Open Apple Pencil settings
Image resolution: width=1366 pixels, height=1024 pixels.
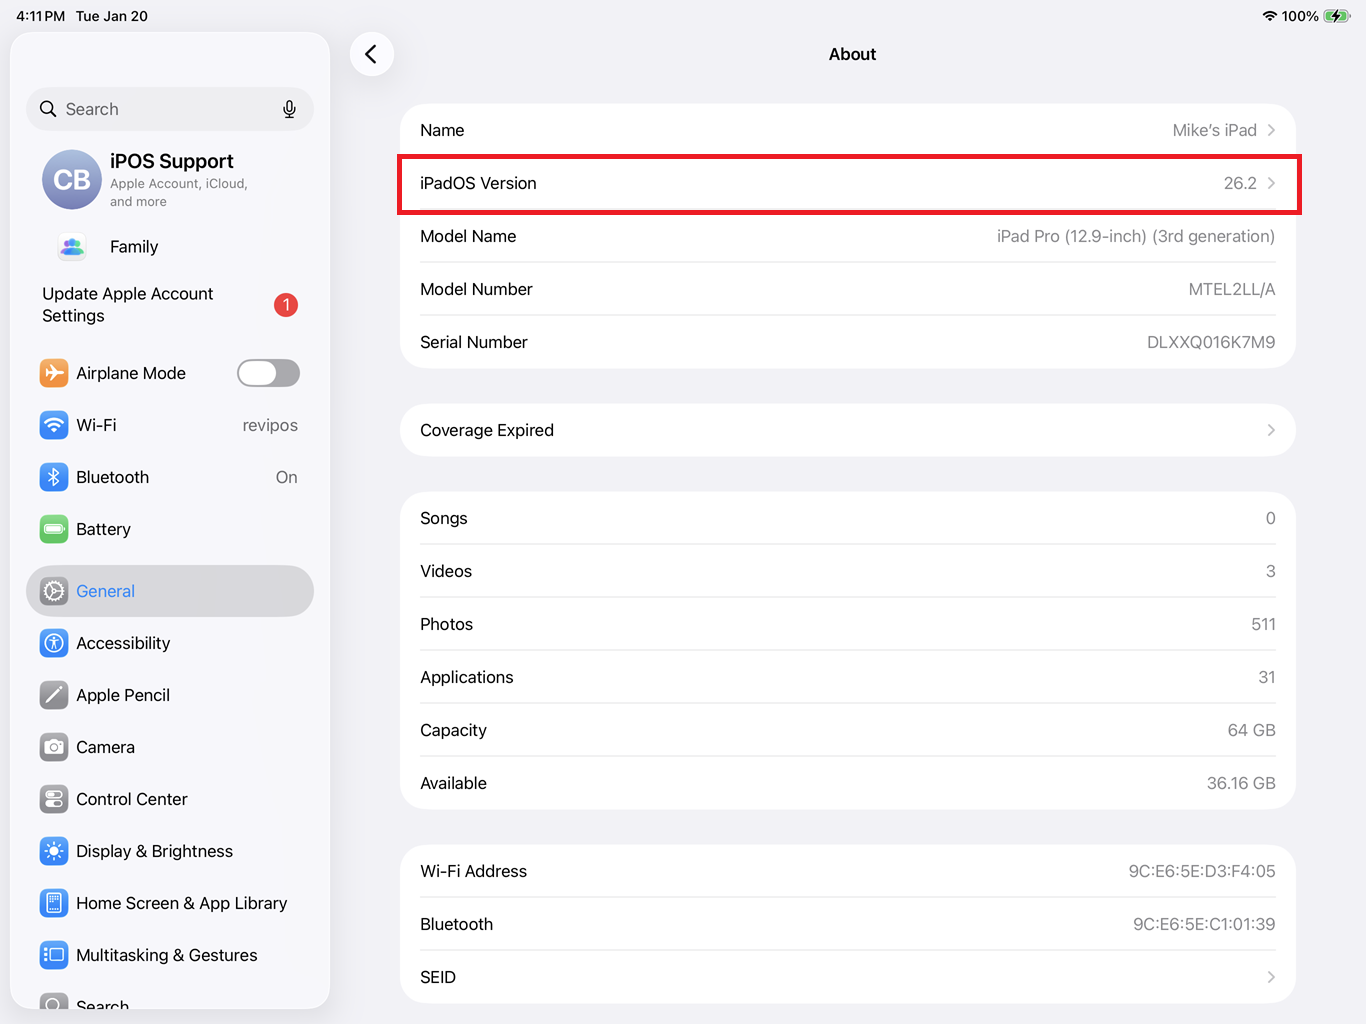(x=170, y=695)
